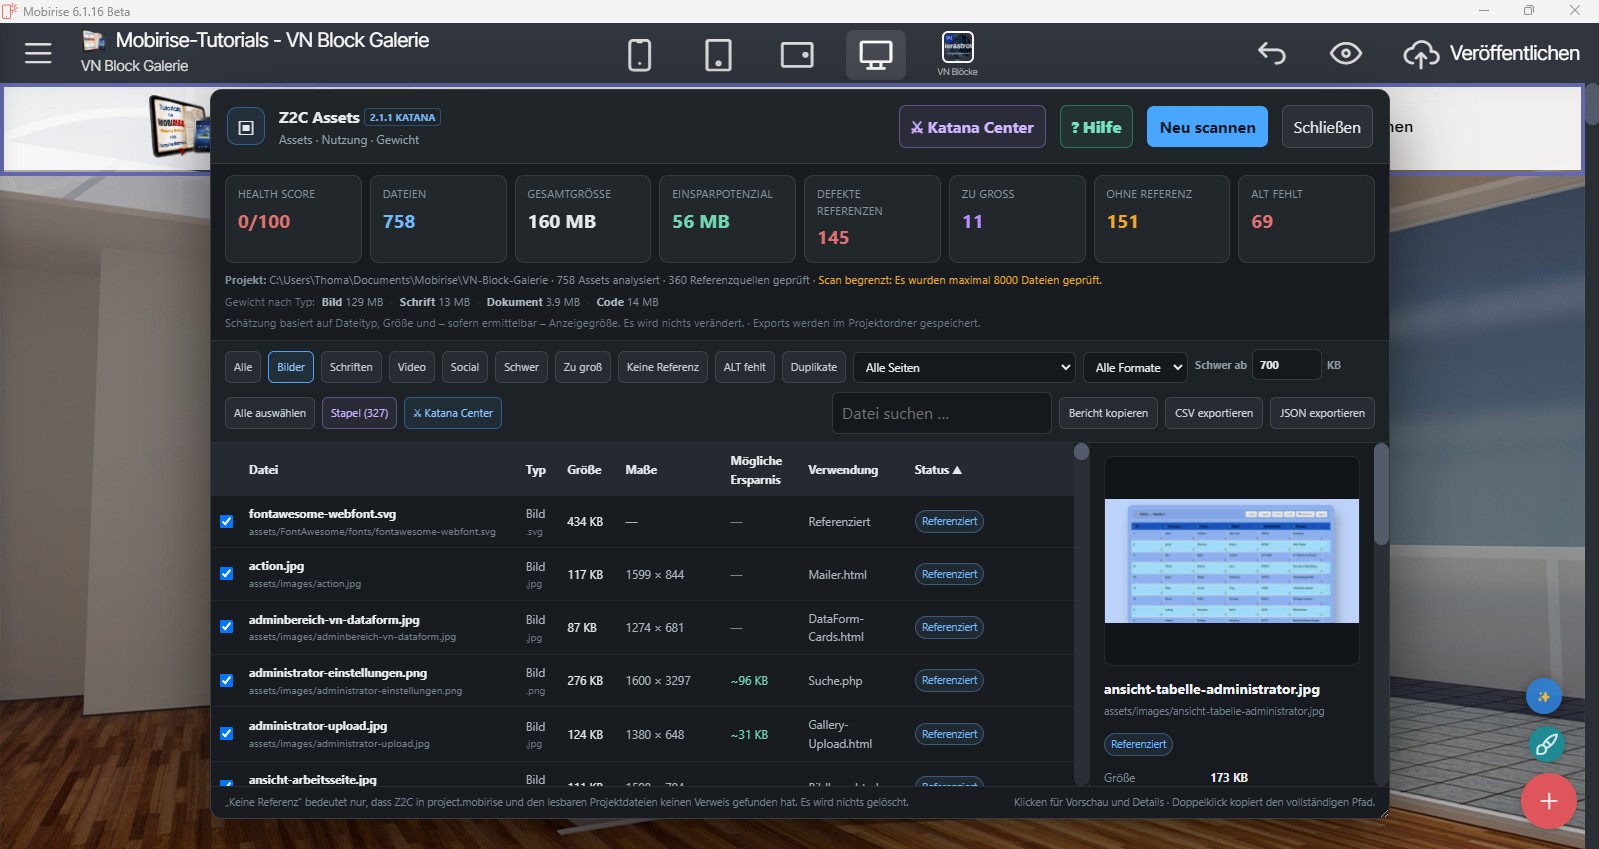This screenshot has height=849, width=1599.
Task: Select the desktop view icon
Action: point(876,54)
